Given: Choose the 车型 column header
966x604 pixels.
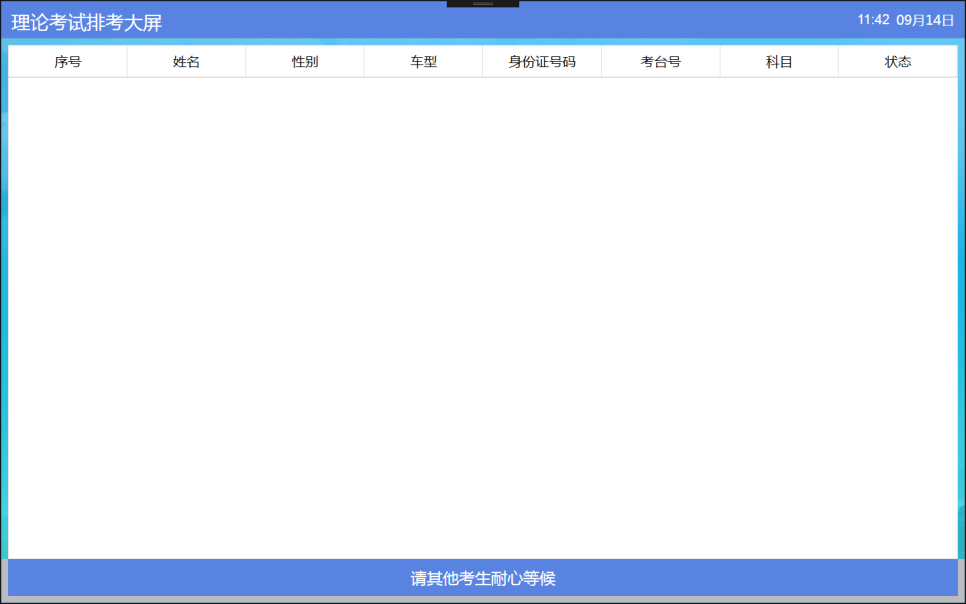Looking at the screenshot, I should (423, 62).
